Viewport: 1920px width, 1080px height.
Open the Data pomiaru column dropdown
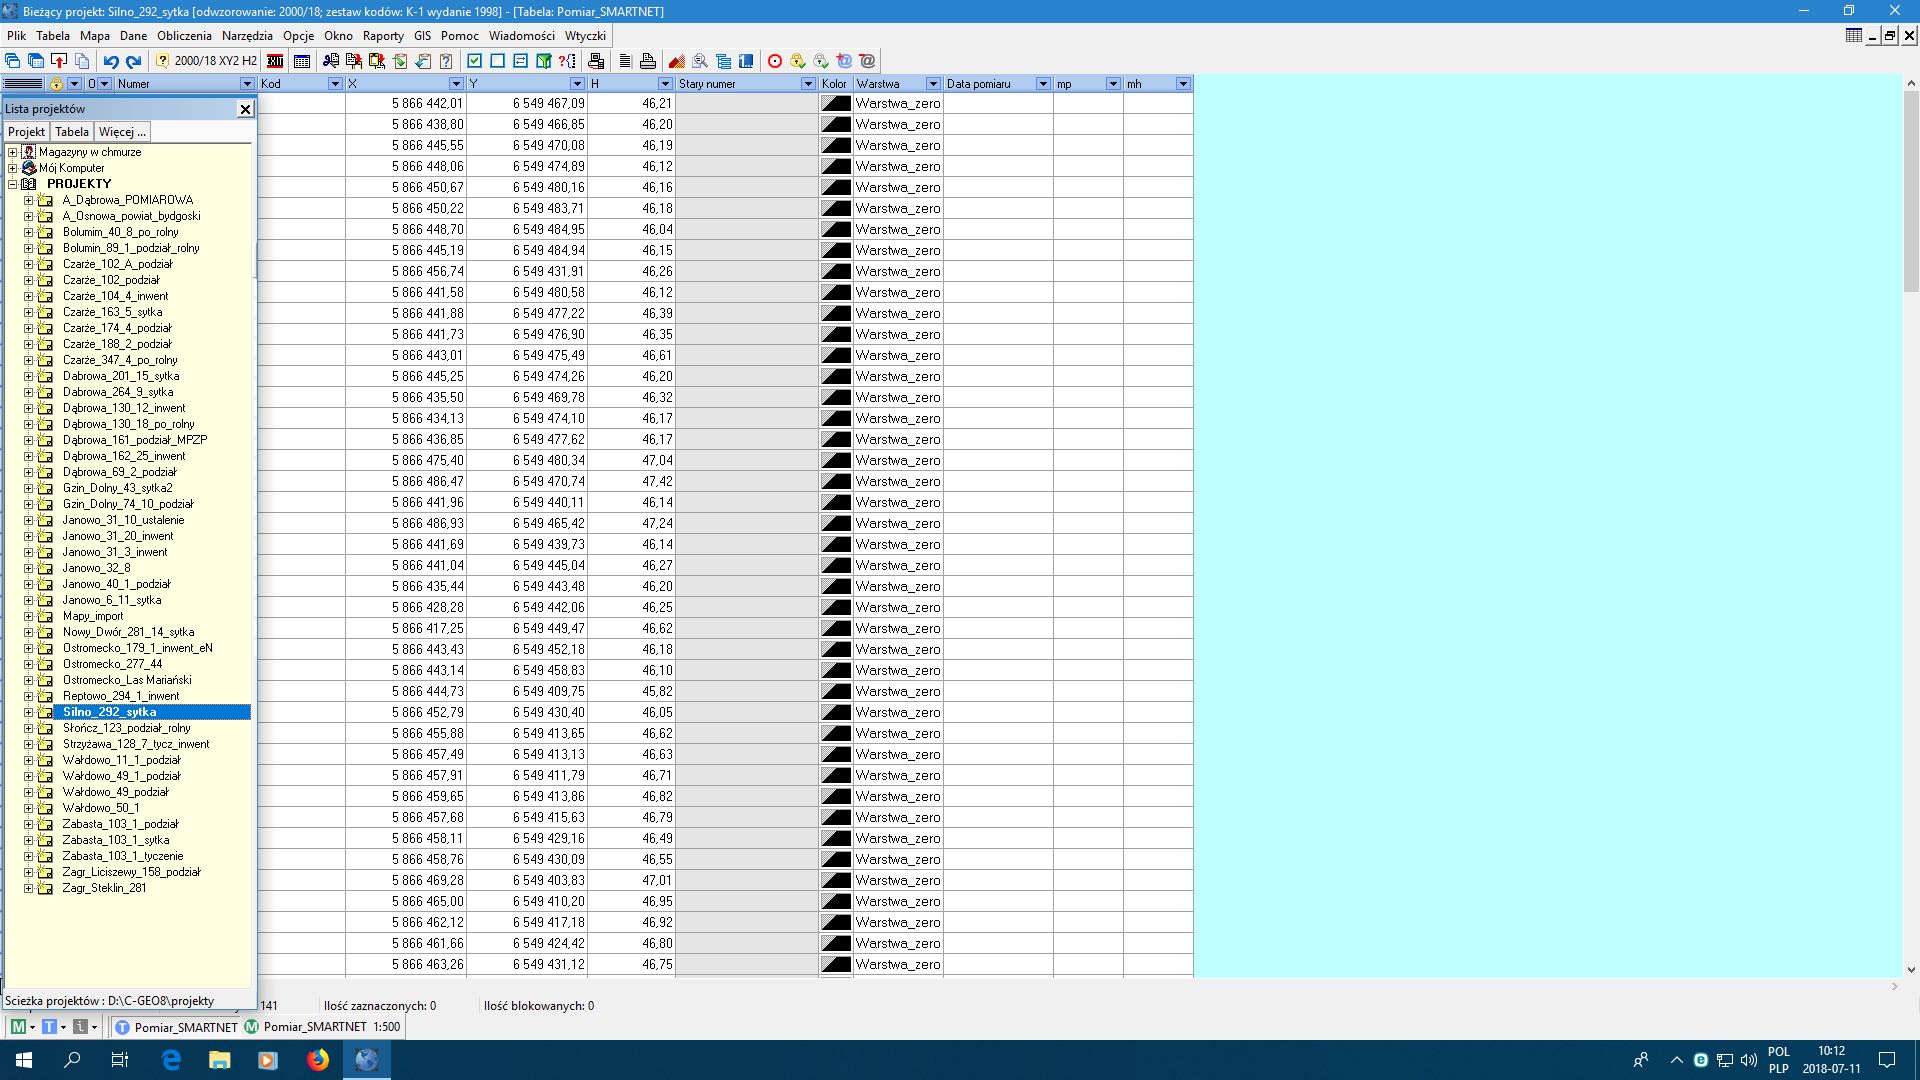[1043, 84]
